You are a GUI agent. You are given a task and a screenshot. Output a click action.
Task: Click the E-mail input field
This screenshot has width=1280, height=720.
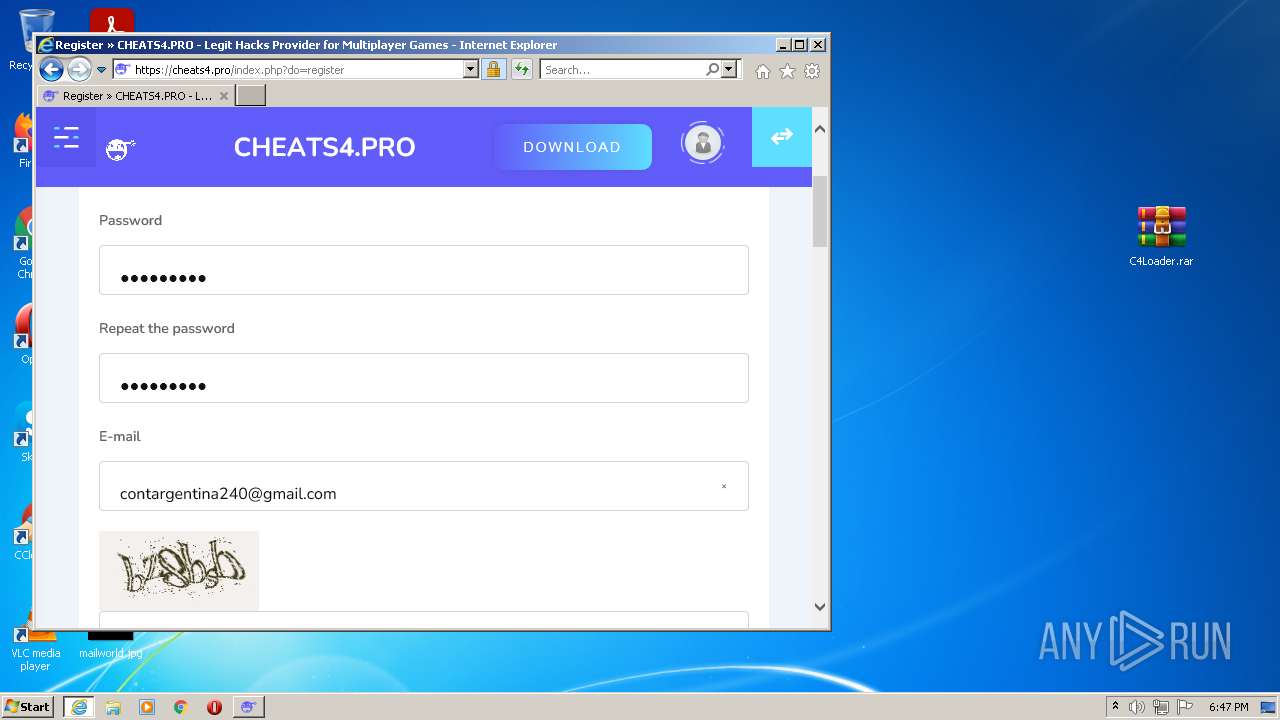[x=424, y=486]
